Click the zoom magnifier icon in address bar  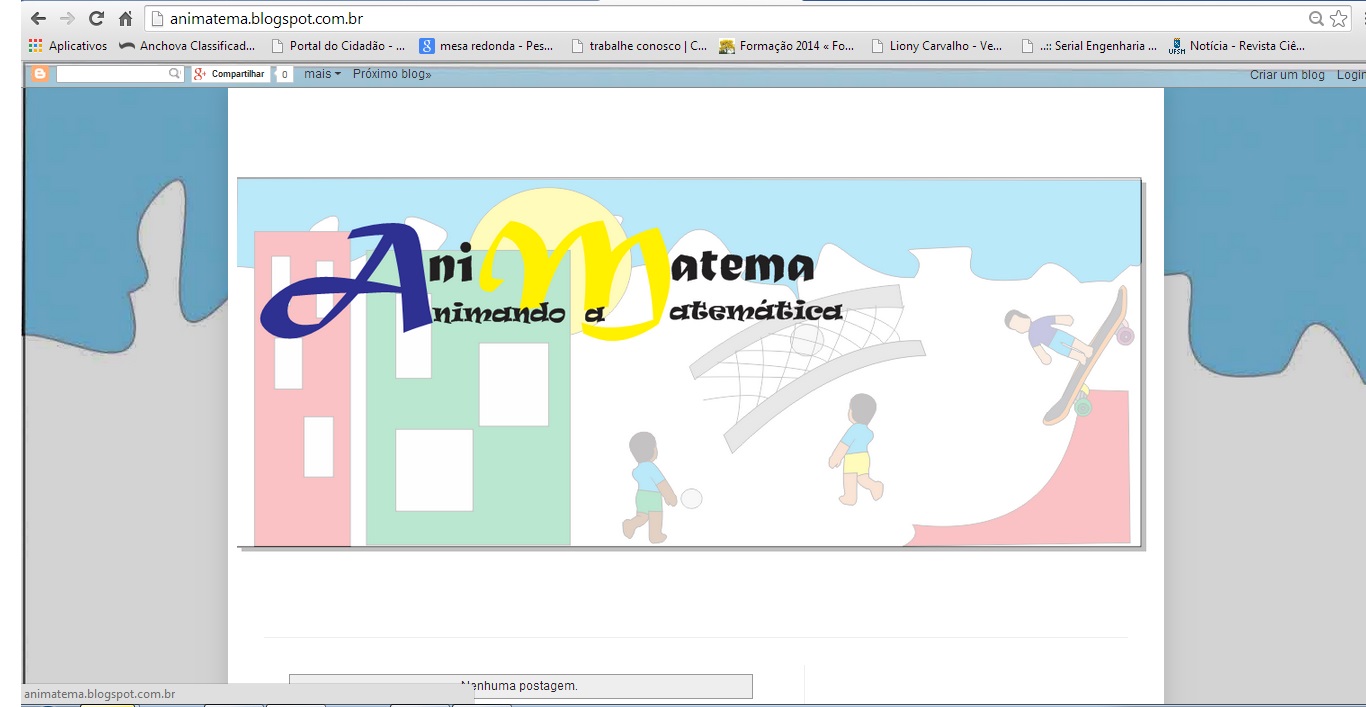pyautogui.click(x=1317, y=19)
